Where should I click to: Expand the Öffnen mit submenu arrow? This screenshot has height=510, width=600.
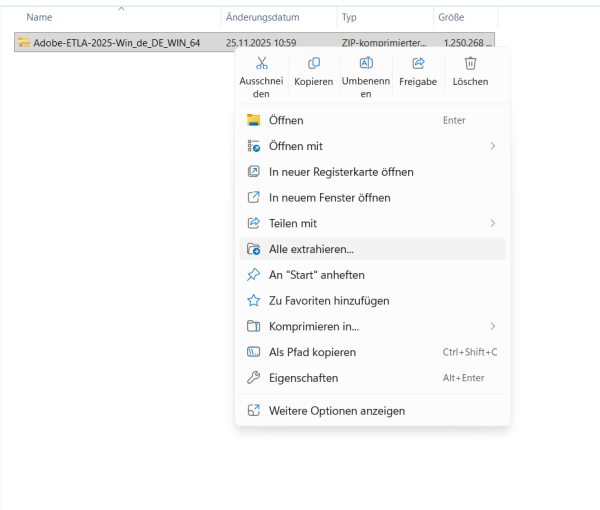tap(492, 146)
